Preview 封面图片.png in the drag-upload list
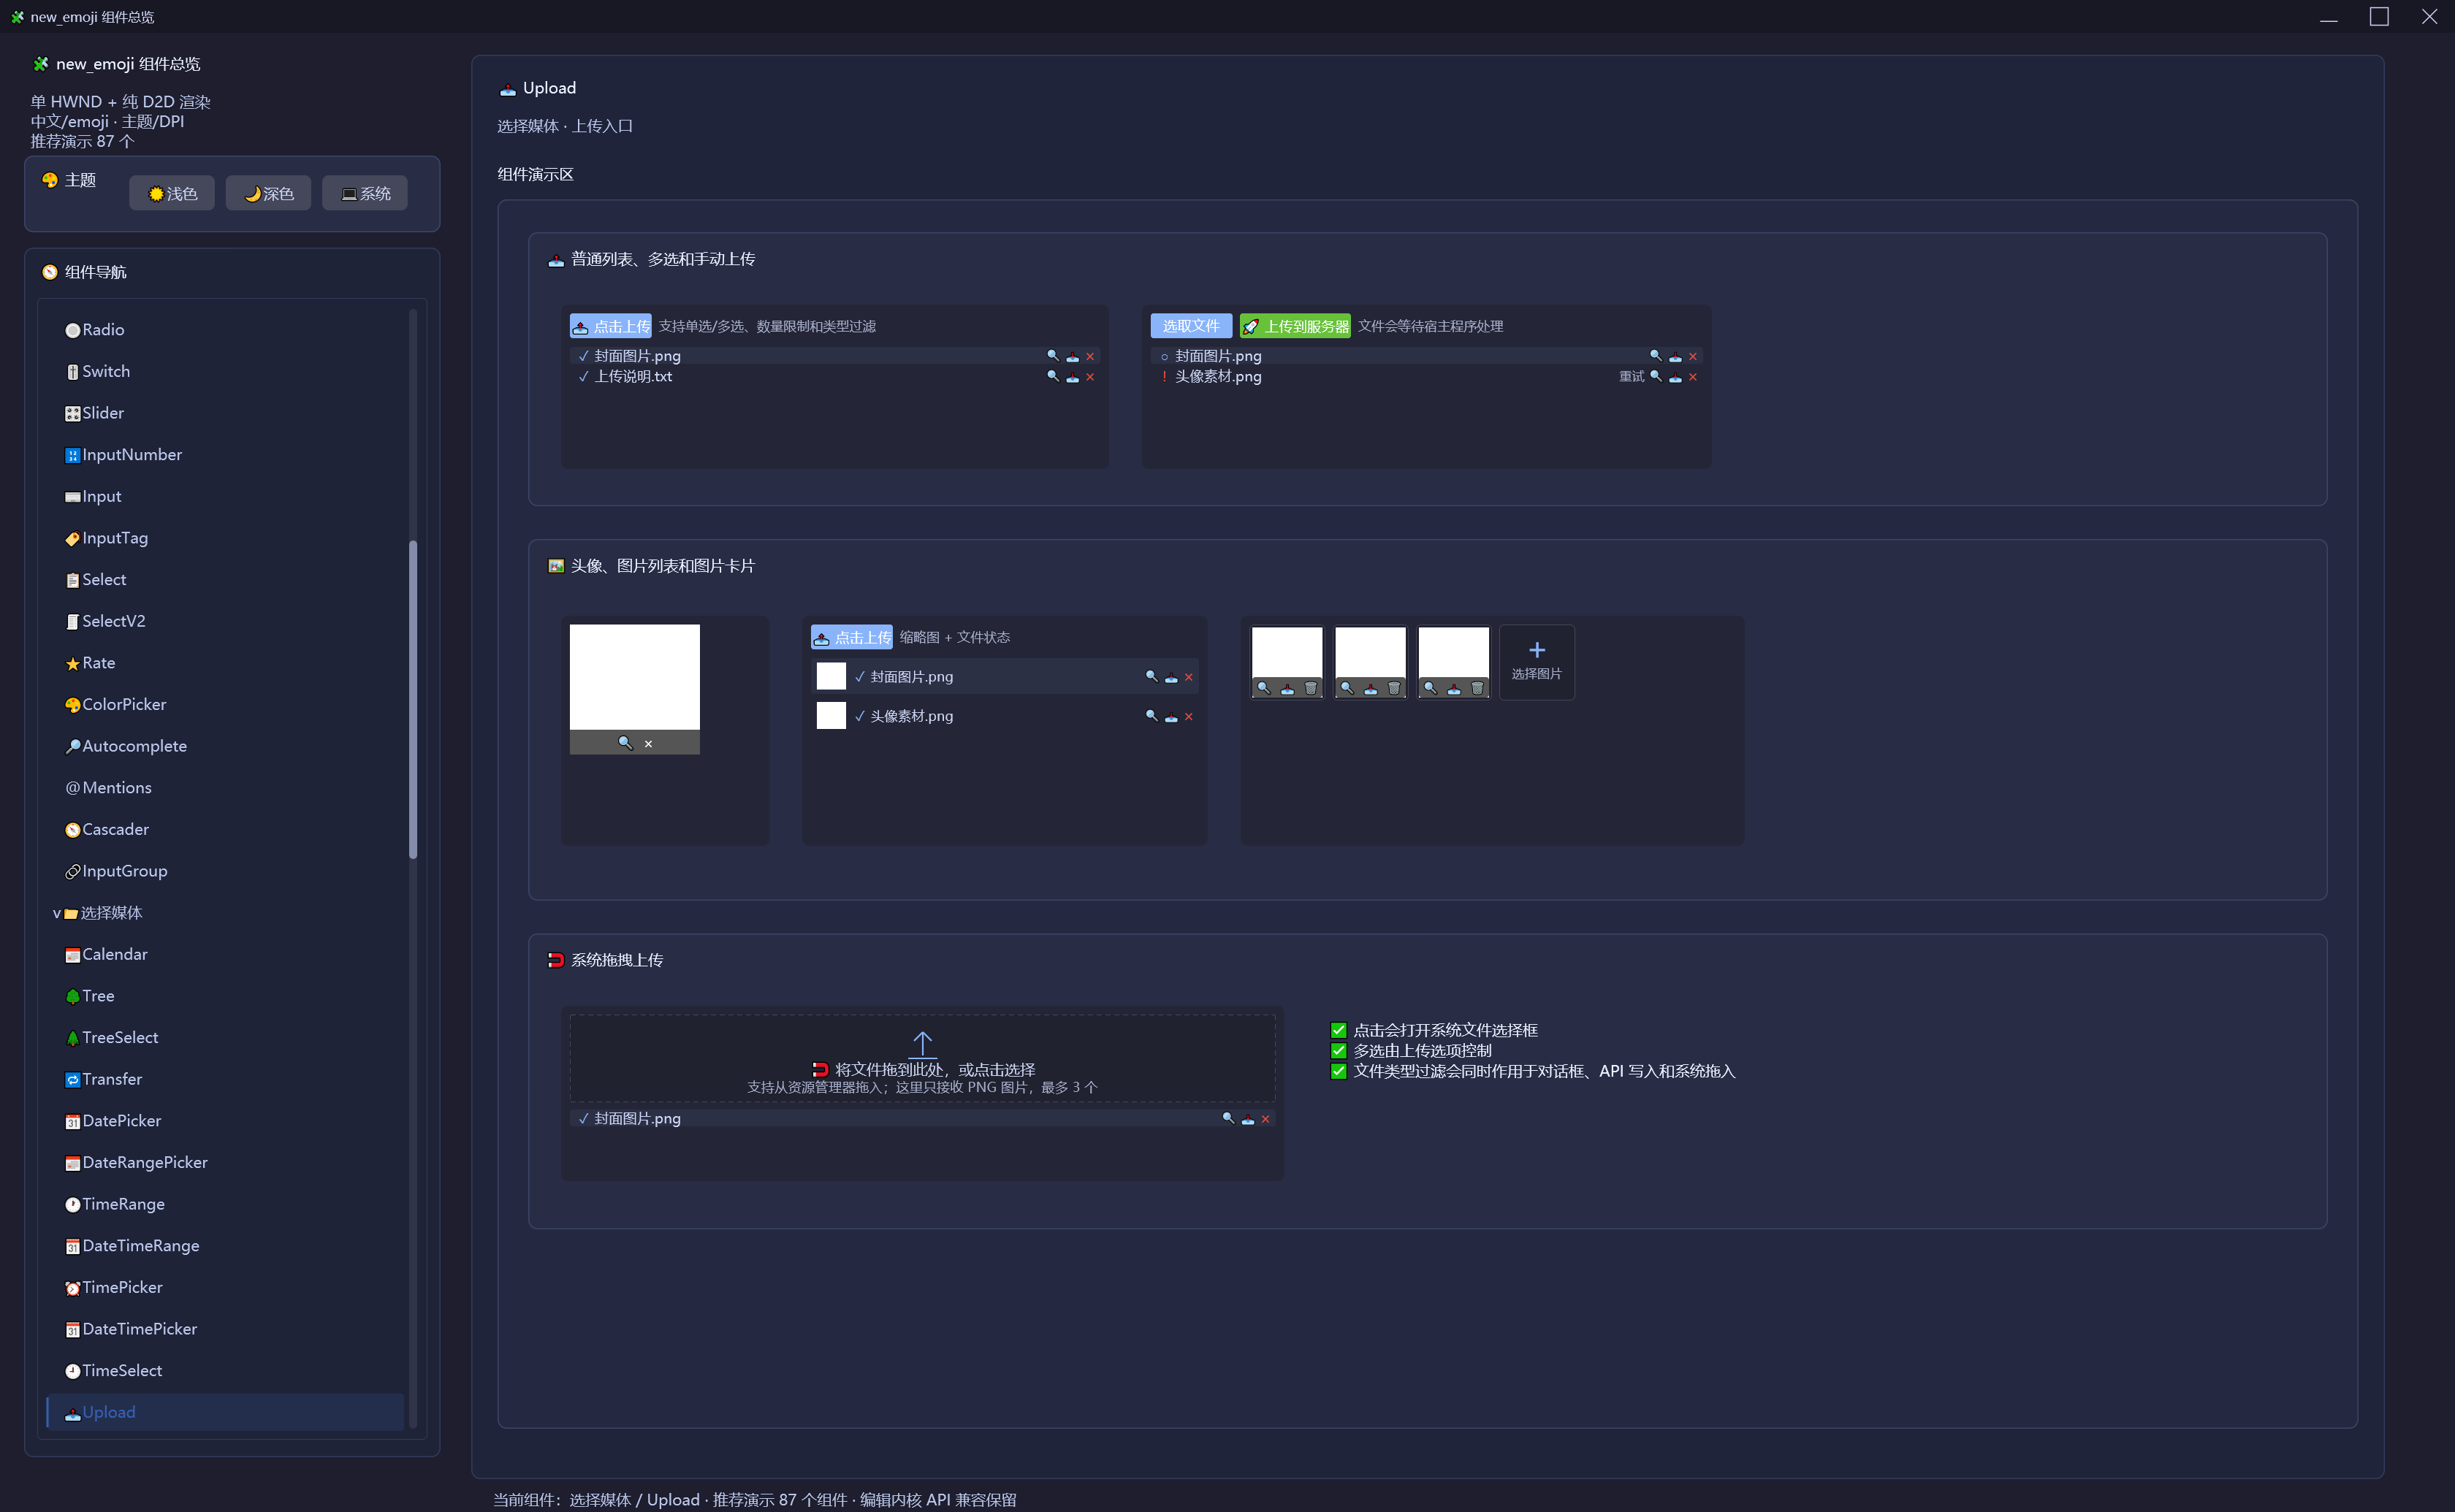 (1228, 1119)
